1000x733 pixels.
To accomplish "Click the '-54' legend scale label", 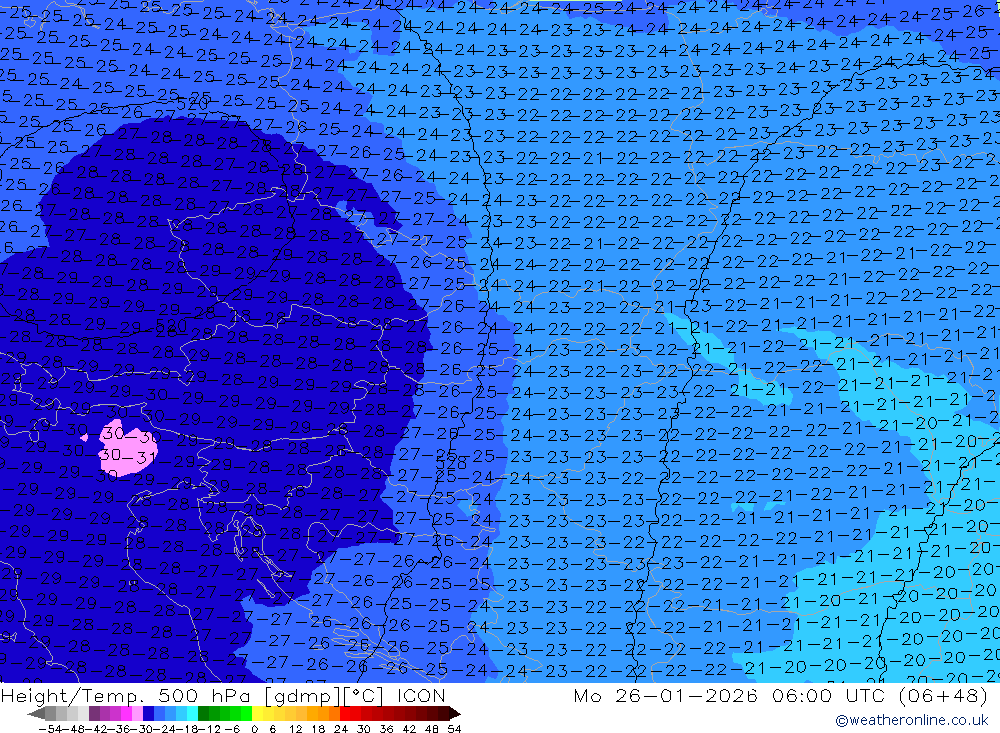I will 50,729.
